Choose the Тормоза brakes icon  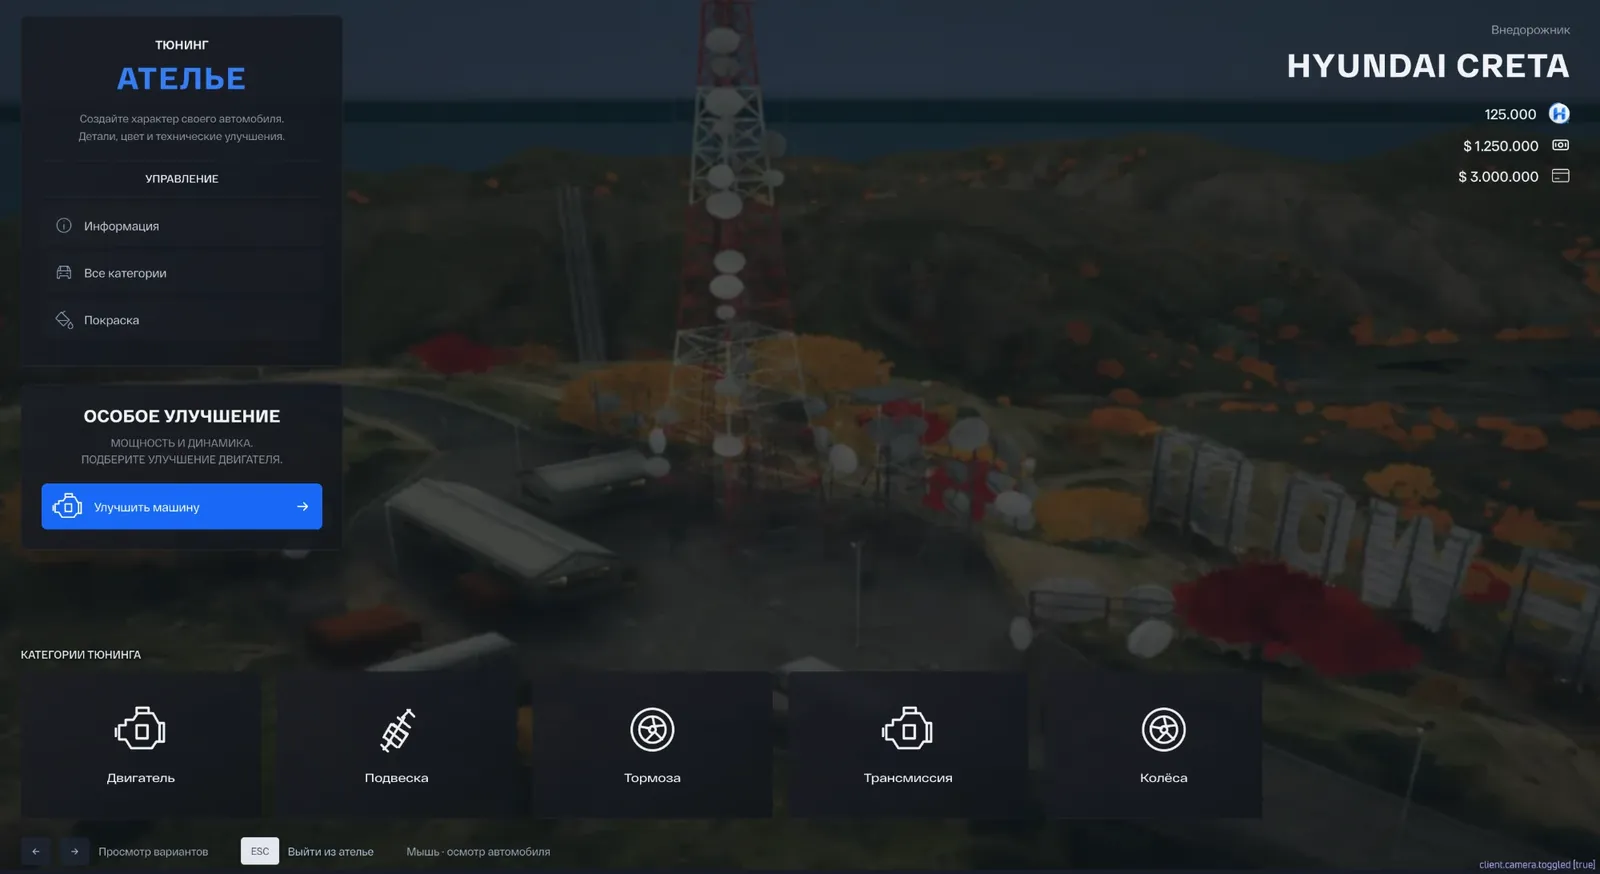(652, 730)
